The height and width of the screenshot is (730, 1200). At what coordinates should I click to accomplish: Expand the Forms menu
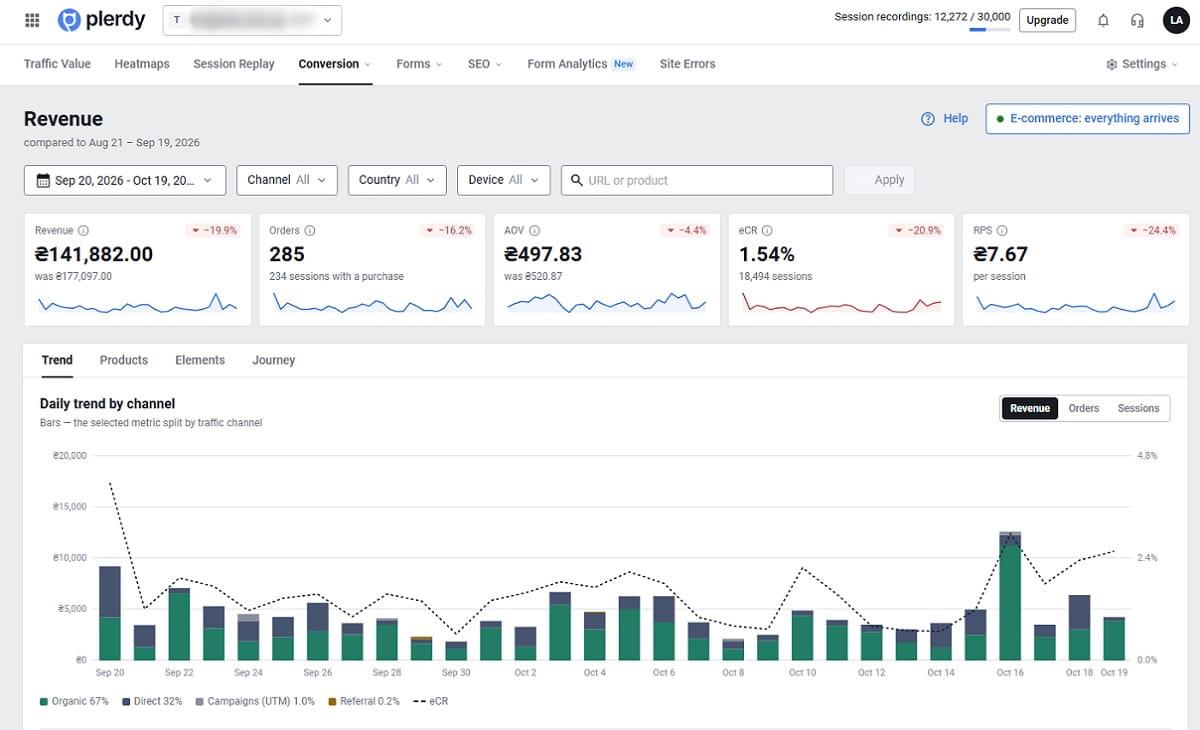pyautogui.click(x=419, y=64)
